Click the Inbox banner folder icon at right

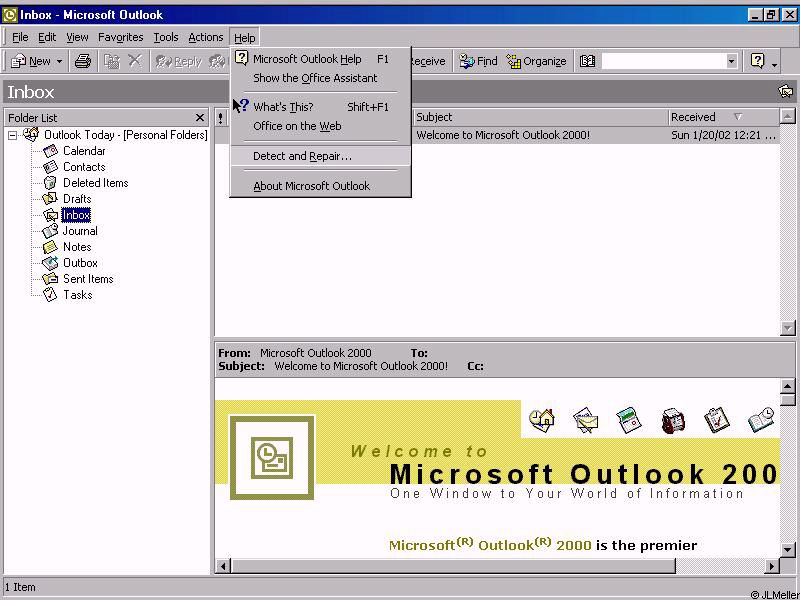click(x=786, y=92)
